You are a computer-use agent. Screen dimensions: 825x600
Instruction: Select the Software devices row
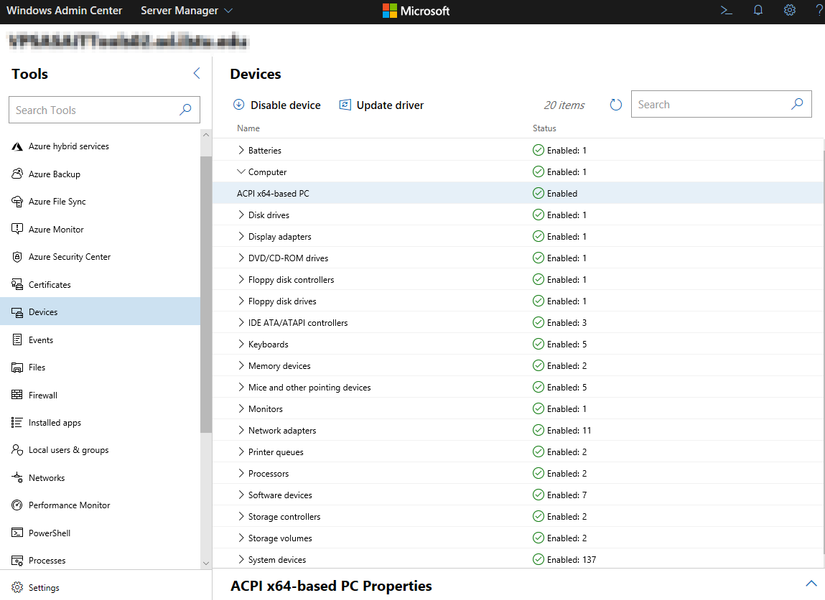(518, 495)
